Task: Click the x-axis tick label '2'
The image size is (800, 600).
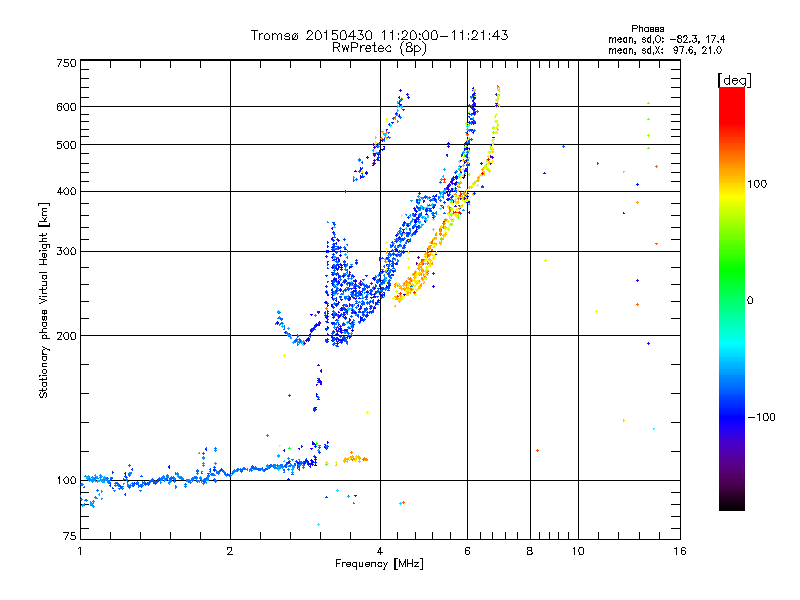Action: (x=230, y=551)
